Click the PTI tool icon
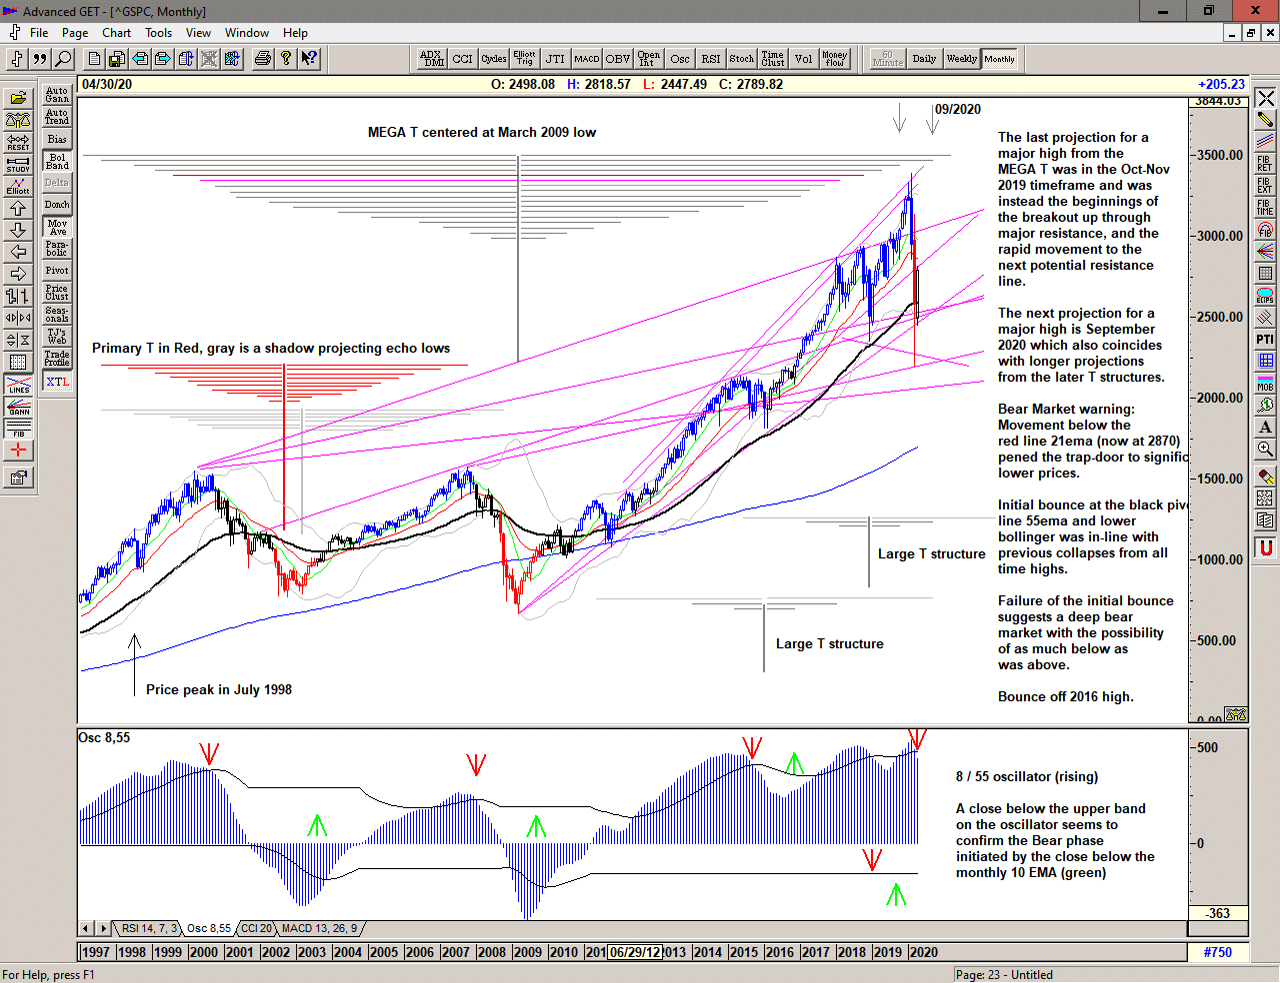 pyautogui.click(x=1265, y=340)
